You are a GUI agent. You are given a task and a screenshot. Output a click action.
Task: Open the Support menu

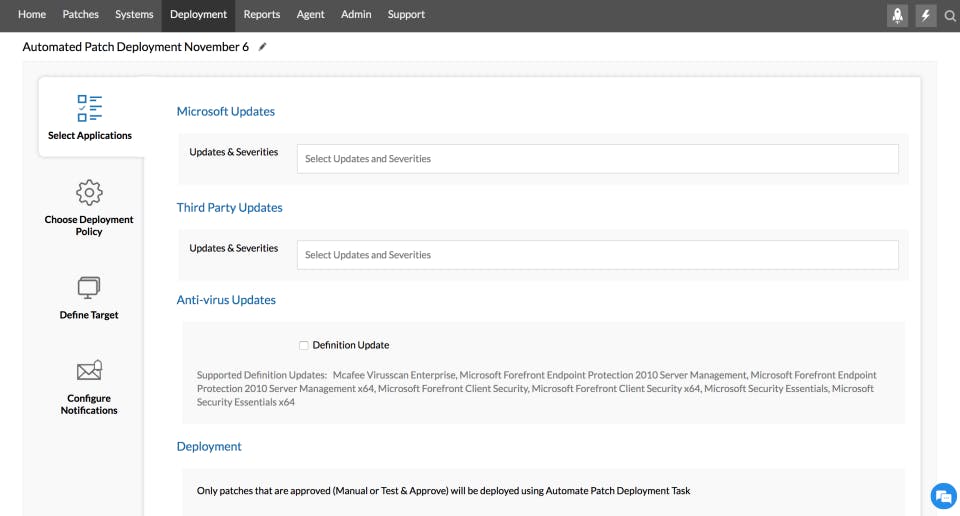406,14
